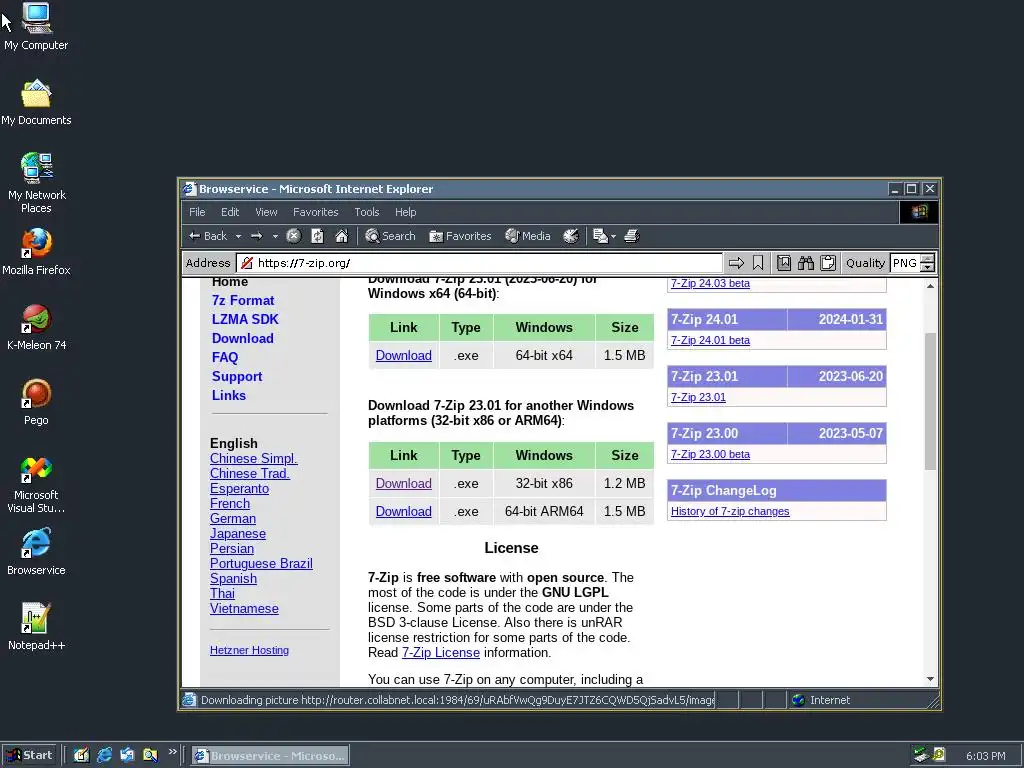Viewport: 1024px width, 768px height.
Task: Open the 7-Zip 24.01 beta link
Action: point(710,340)
